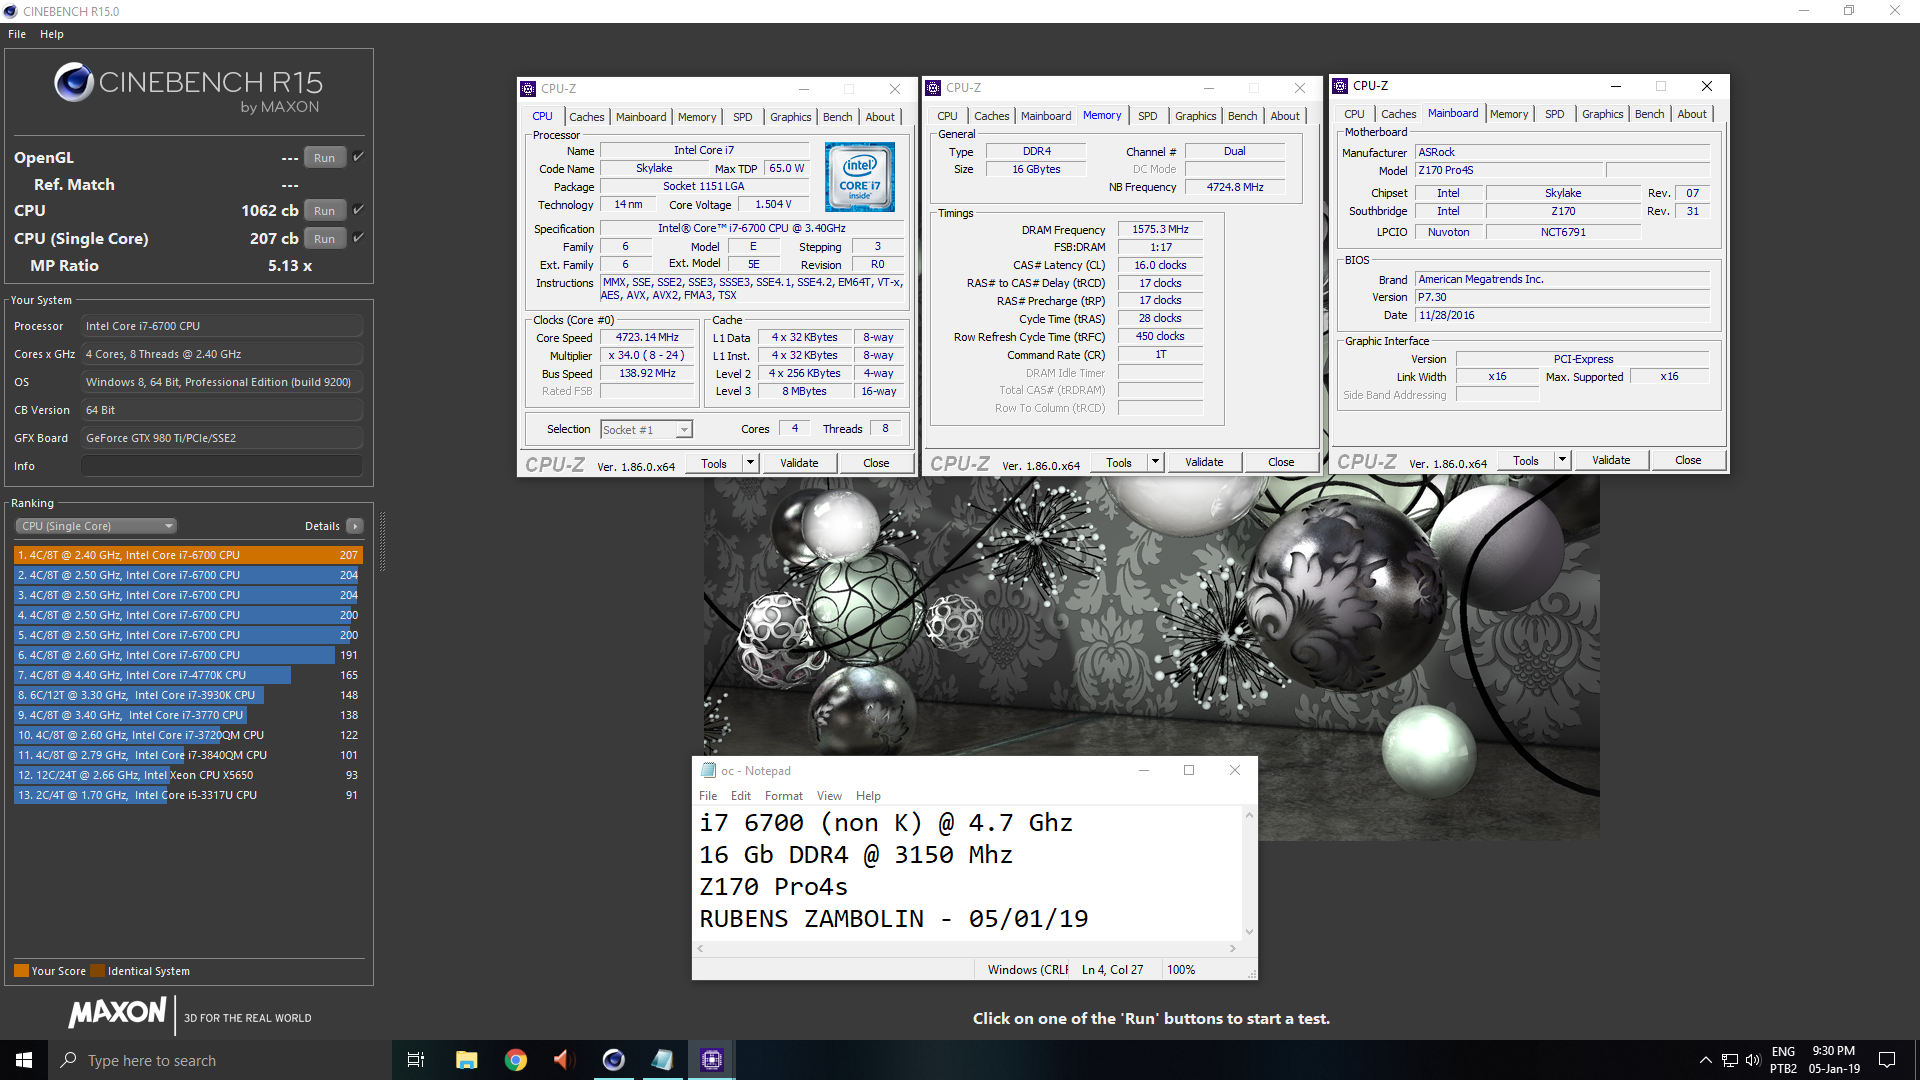Run the CPU Single Core benchmark
1920x1080 pixels.
click(x=324, y=239)
